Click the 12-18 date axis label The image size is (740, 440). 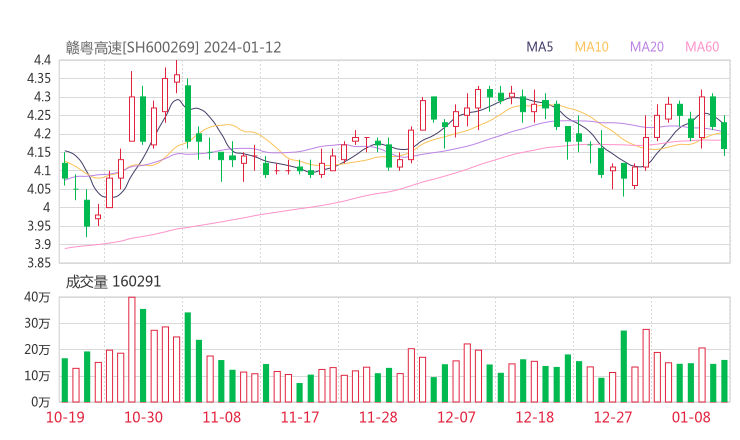[x=534, y=417]
